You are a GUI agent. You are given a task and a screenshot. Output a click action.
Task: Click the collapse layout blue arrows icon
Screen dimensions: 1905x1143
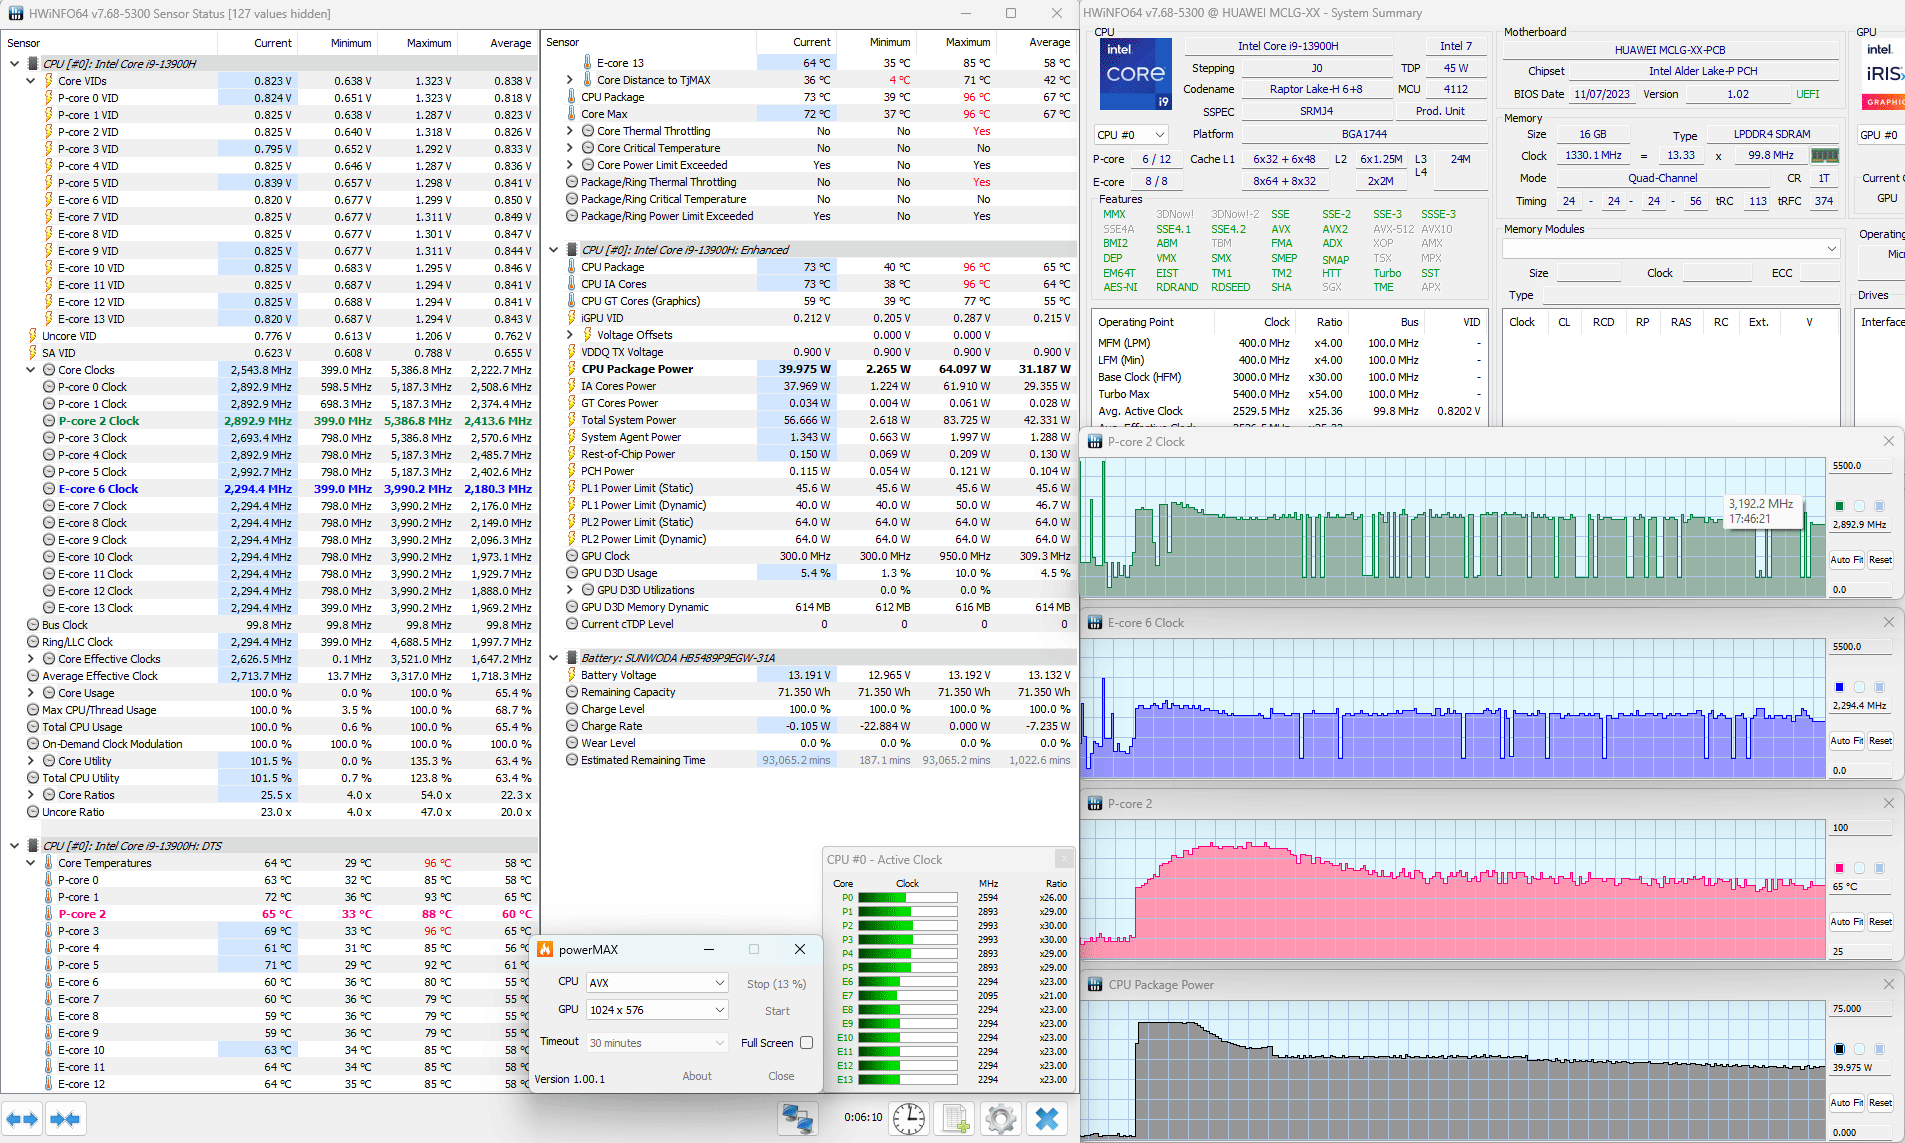(x=65, y=1119)
